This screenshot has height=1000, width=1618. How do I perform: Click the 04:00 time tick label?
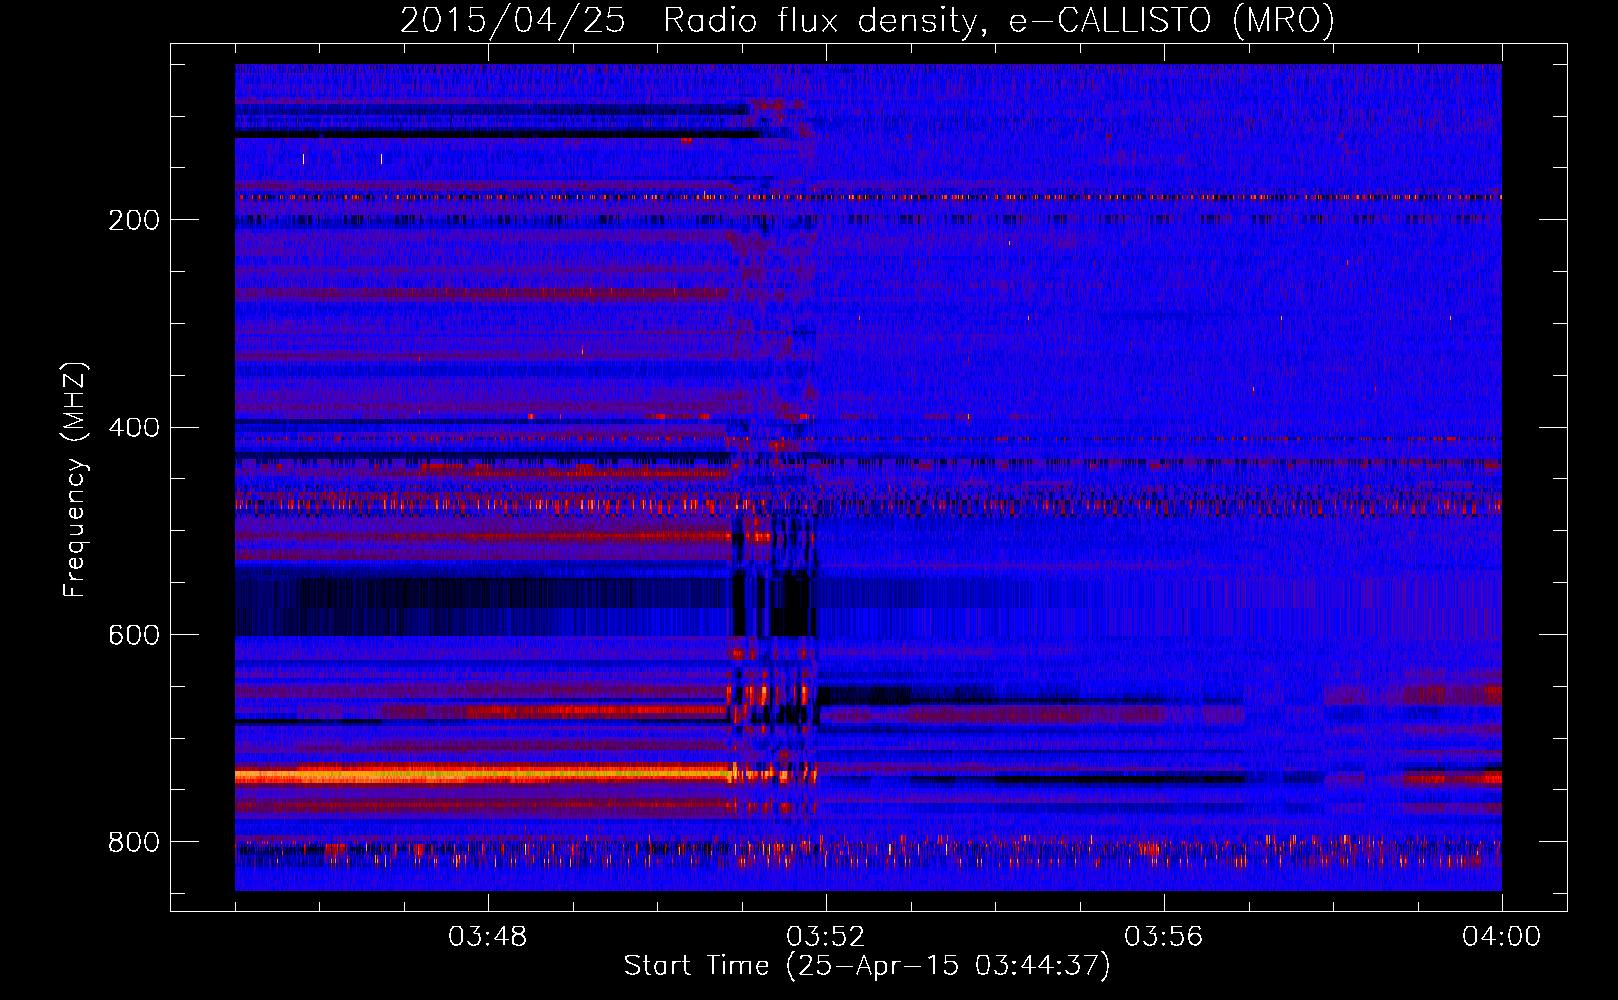(x=1501, y=937)
